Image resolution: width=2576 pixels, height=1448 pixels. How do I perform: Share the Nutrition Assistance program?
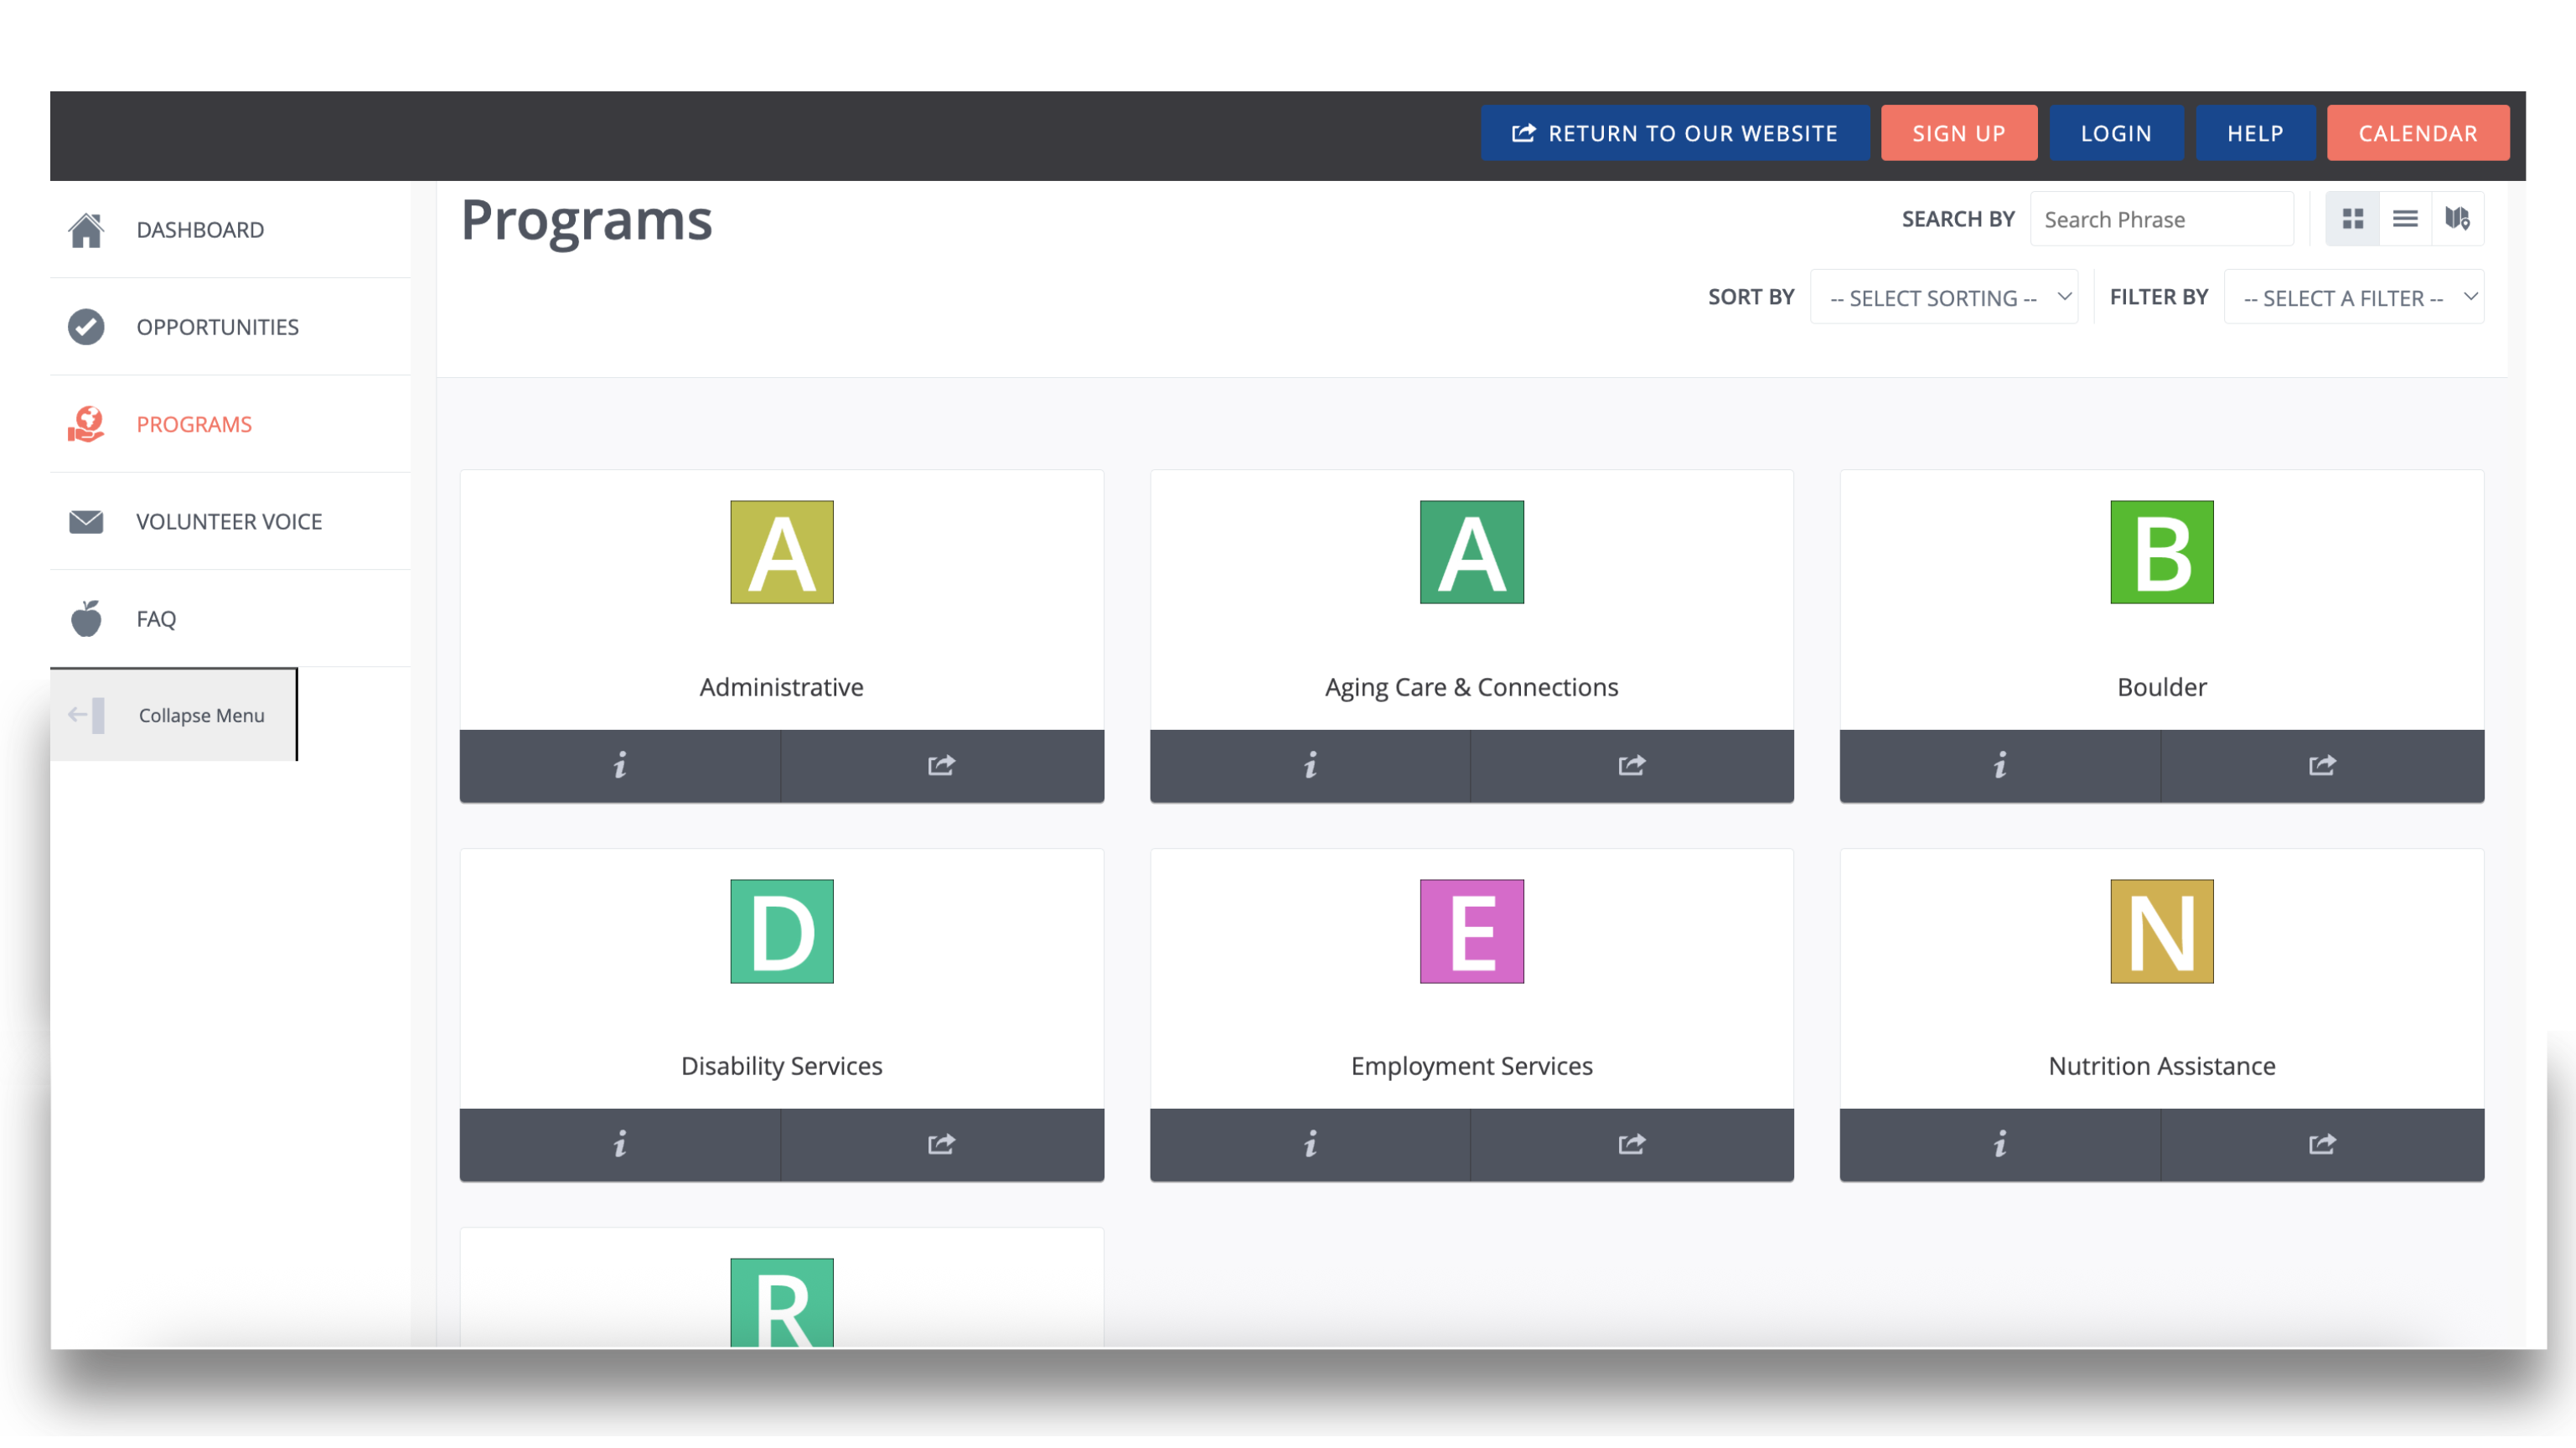(x=2322, y=1144)
